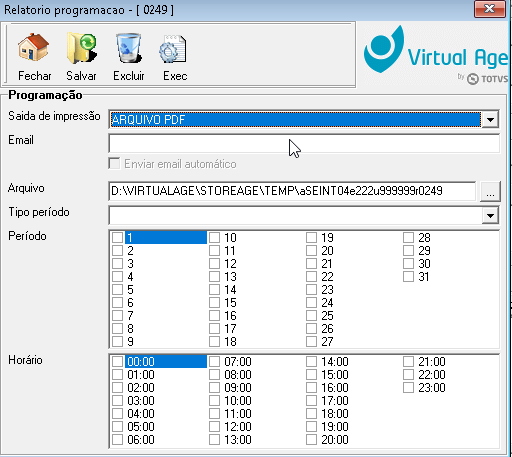Click the Arquivo path text field

(x=292, y=191)
